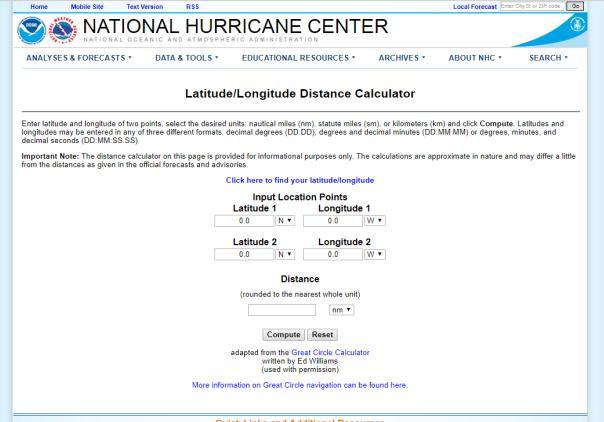The width and height of the screenshot is (604, 422).
Task: Open the About NHC menu
Action: coord(475,58)
